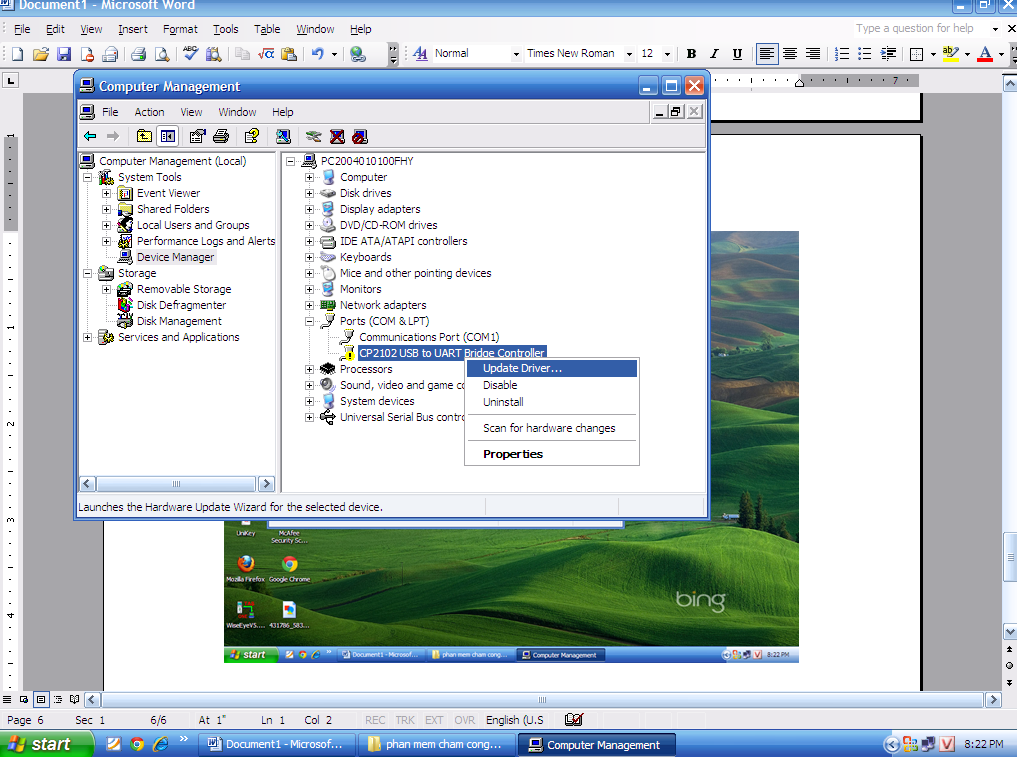Click the Print icon in Computer Management toolbar
Screen dimensions: 1017x757
tap(221, 136)
